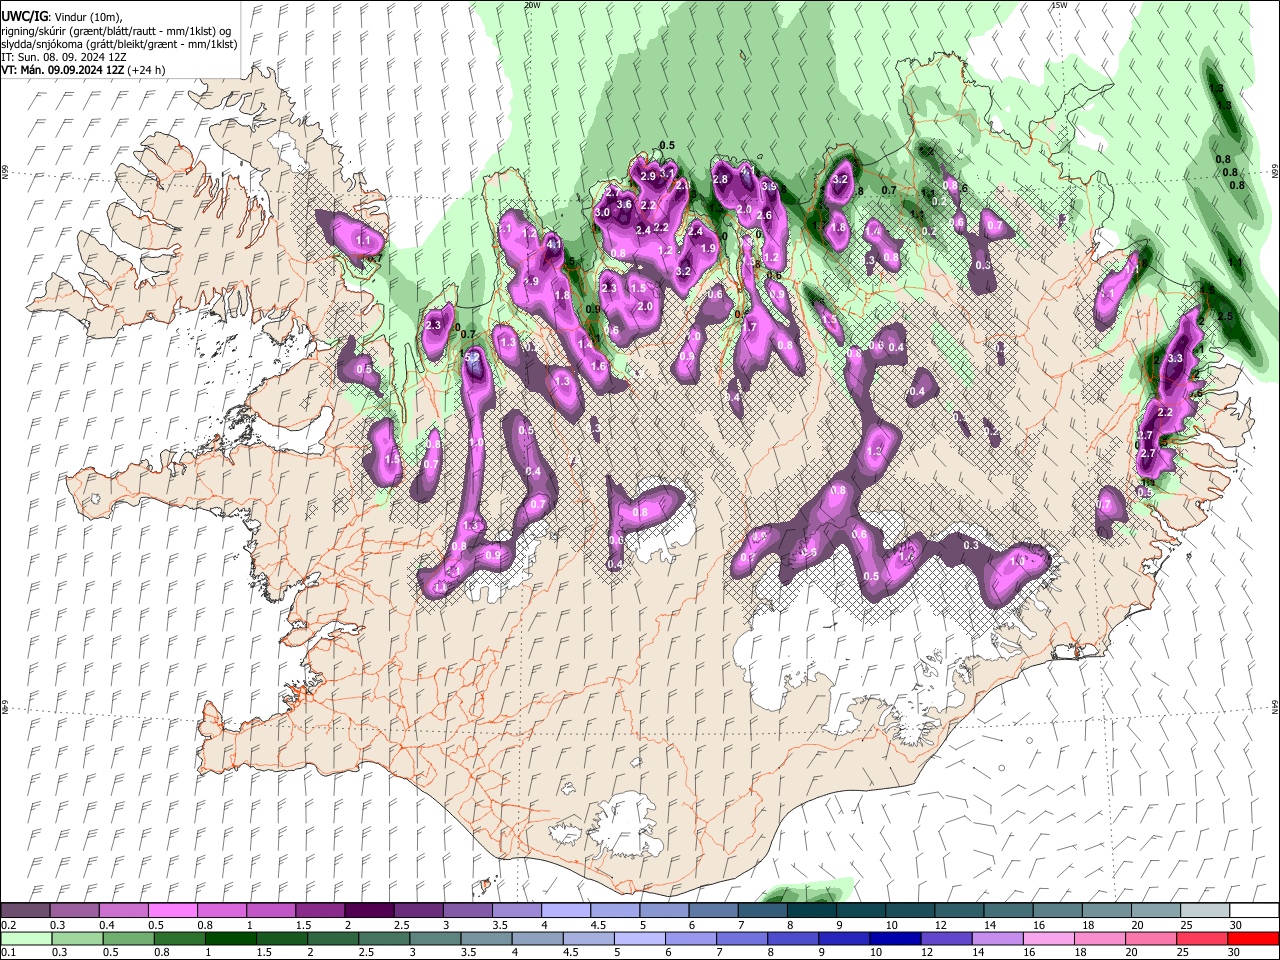Click the bright pink swatch between 0.5 and 0.8
The width and height of the screenshot is (1280, 960).
172,910
